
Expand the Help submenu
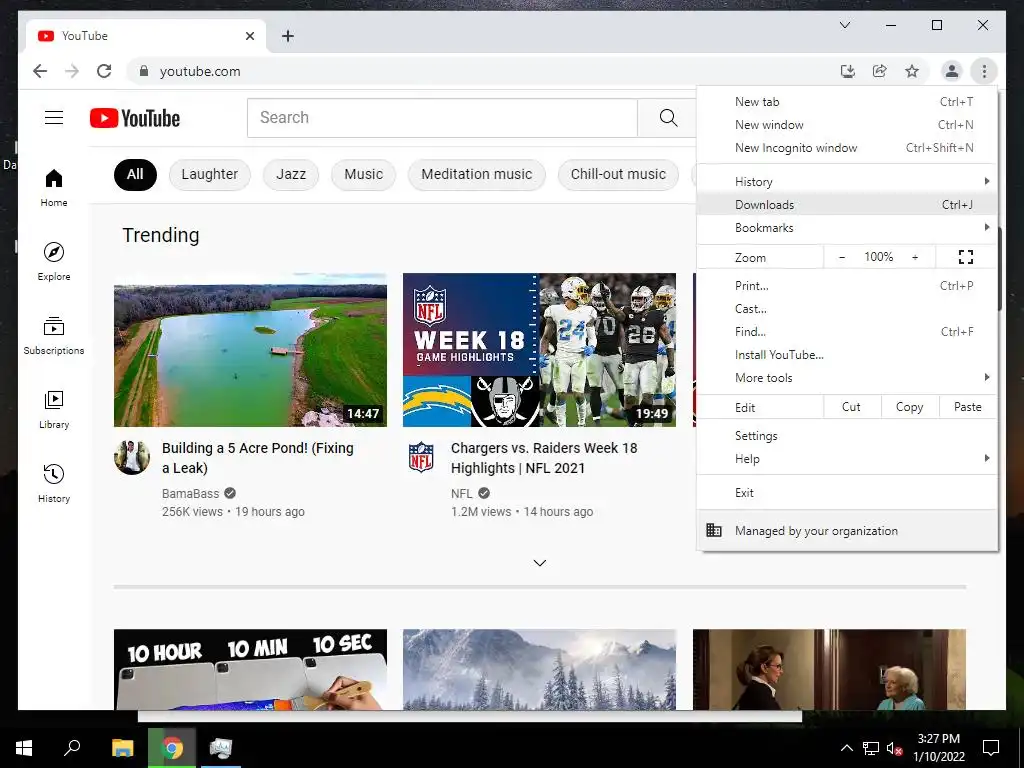(x=846, y=458)
